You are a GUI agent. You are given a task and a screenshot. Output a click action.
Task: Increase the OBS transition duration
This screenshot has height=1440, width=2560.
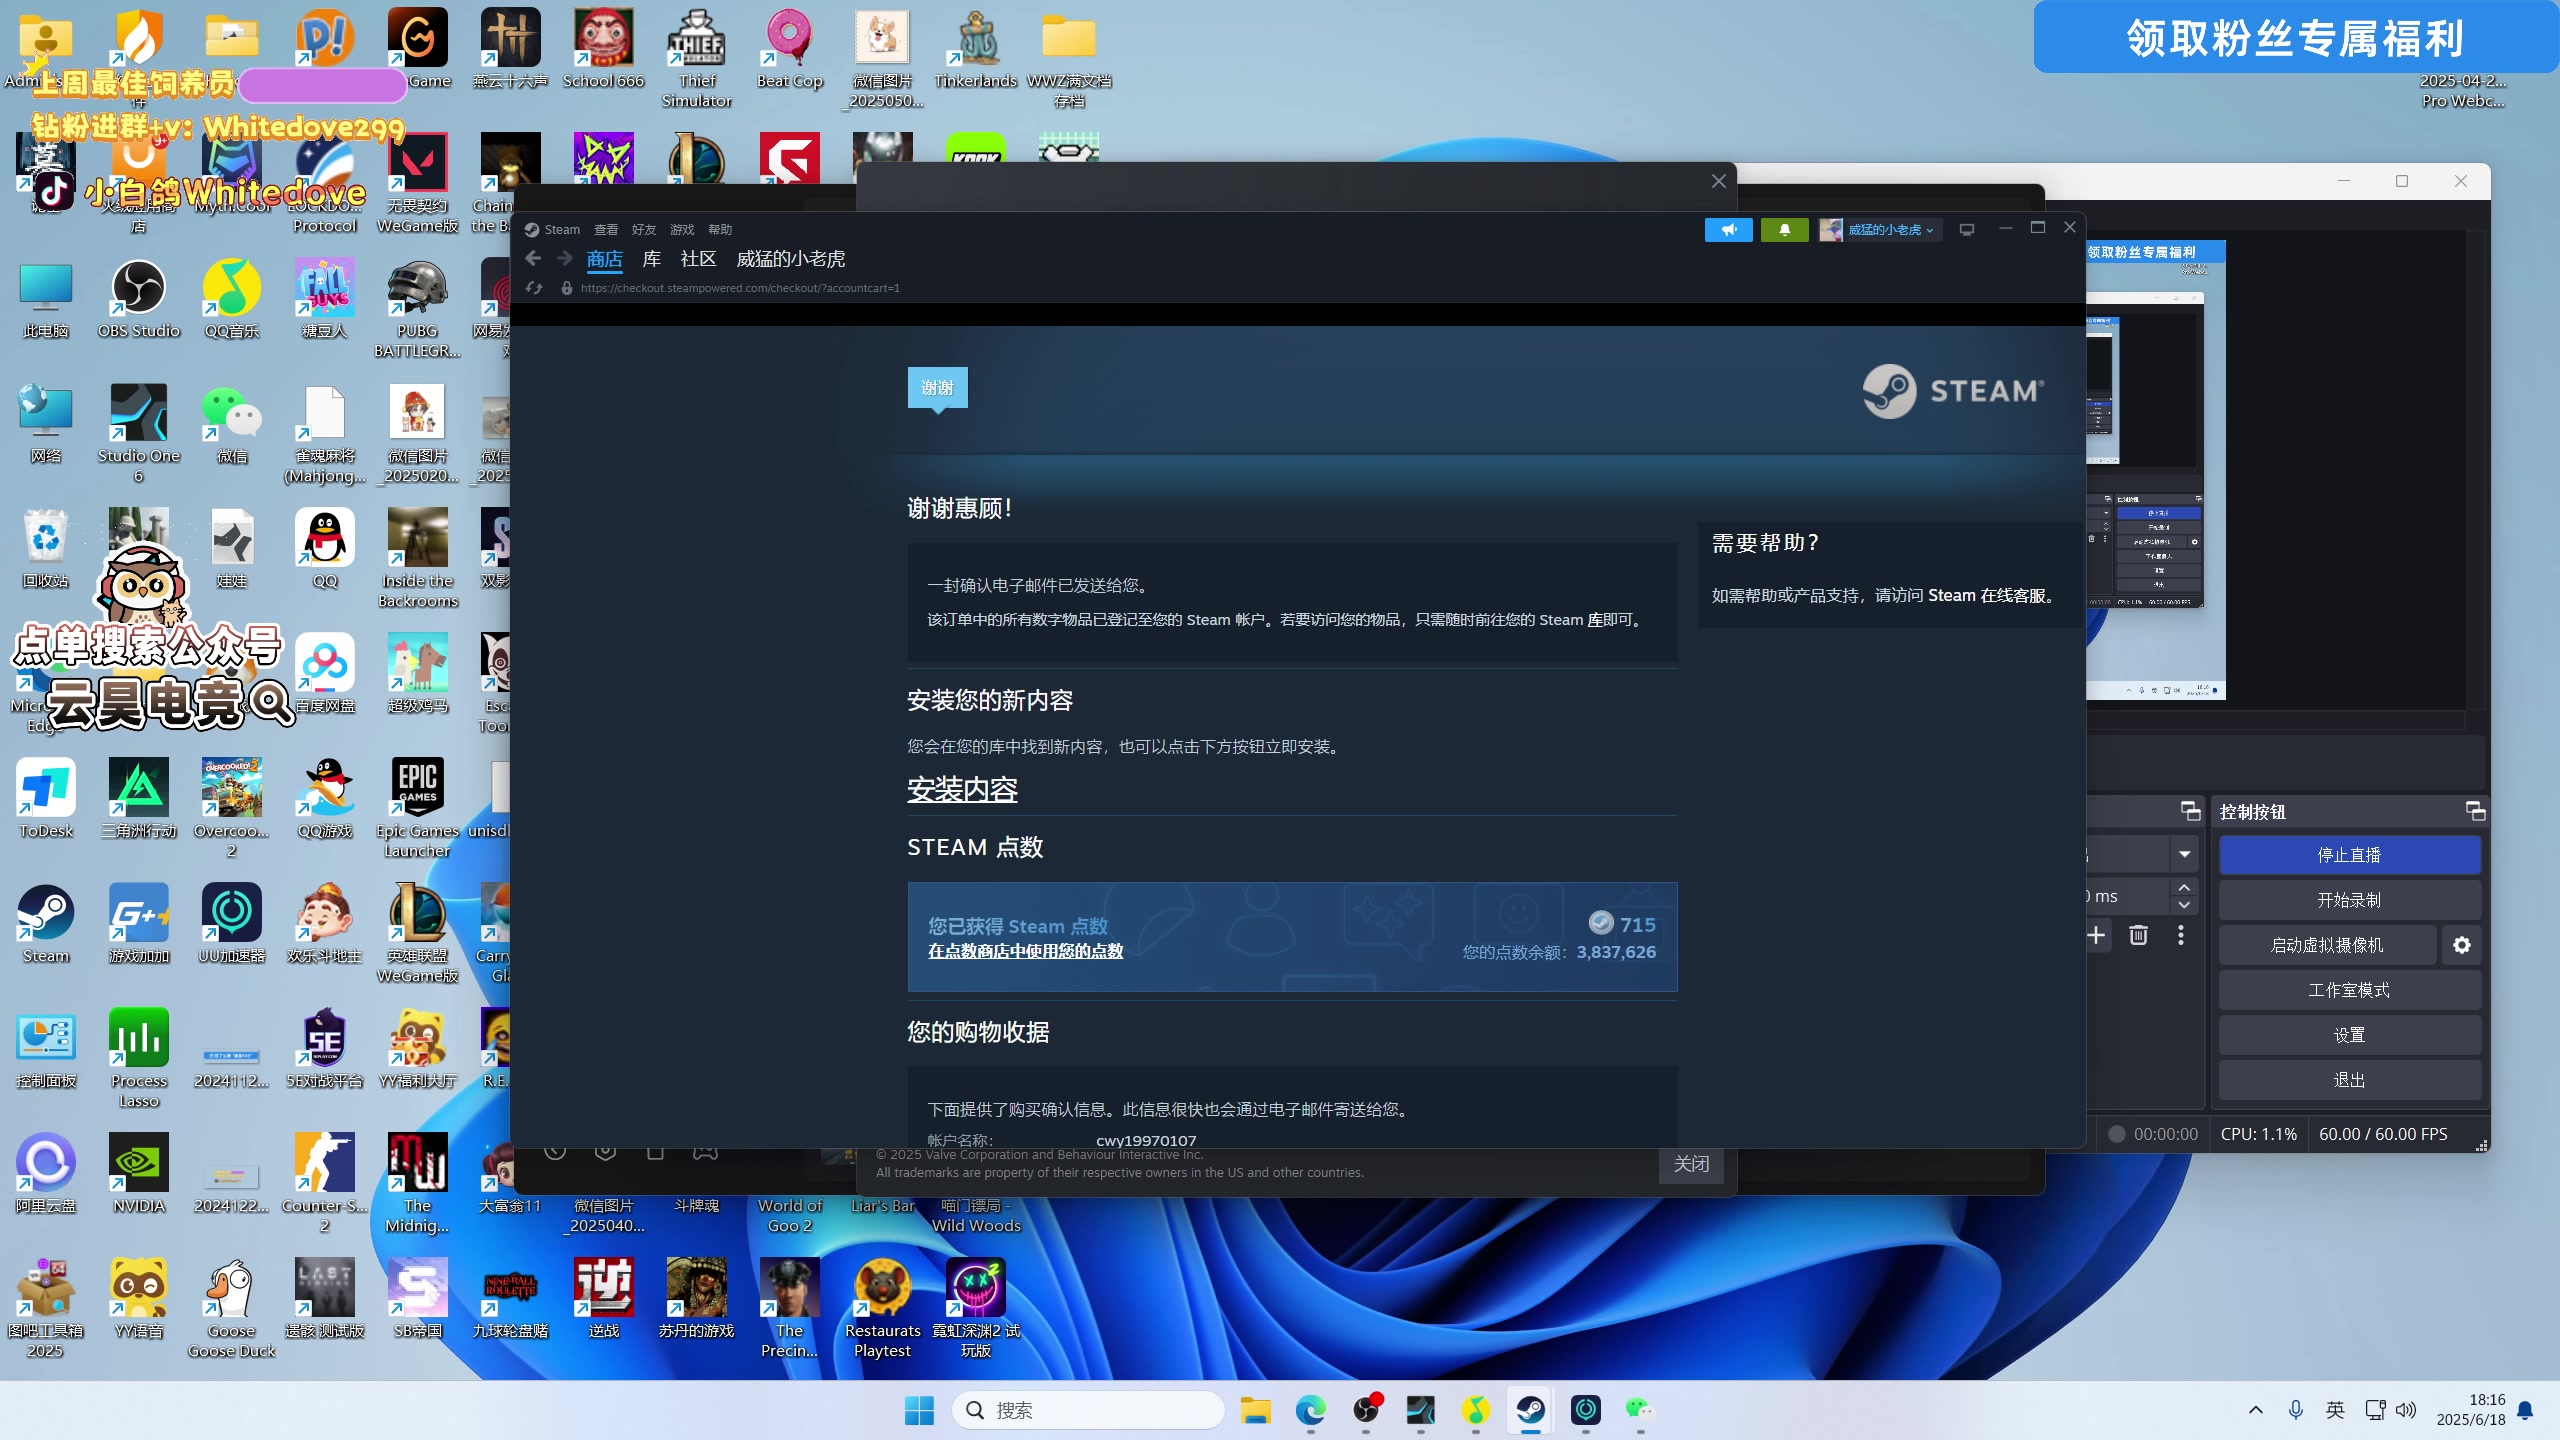point(2184,888)
